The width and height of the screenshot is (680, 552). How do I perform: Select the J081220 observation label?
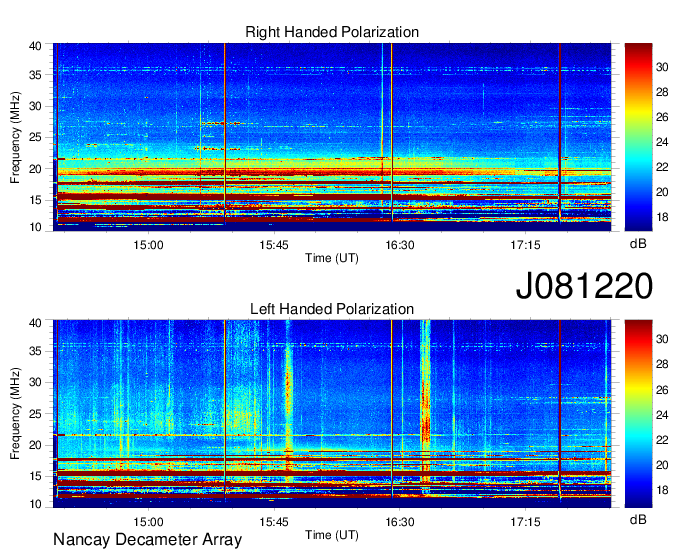point(584,286)
